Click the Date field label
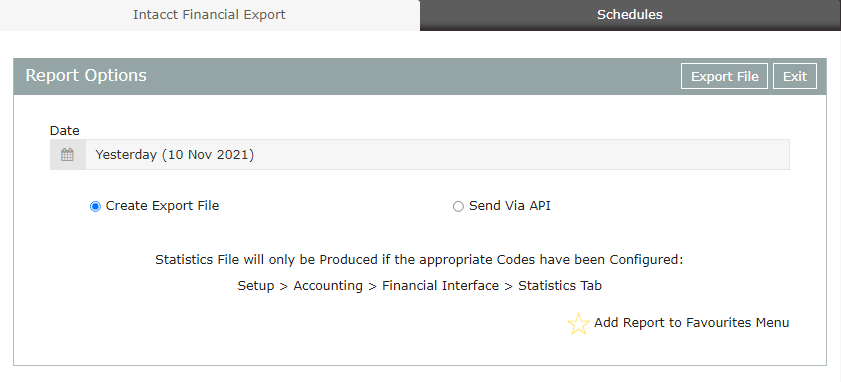Viewport: 841px width, 382px height. (x=64, y=130)
